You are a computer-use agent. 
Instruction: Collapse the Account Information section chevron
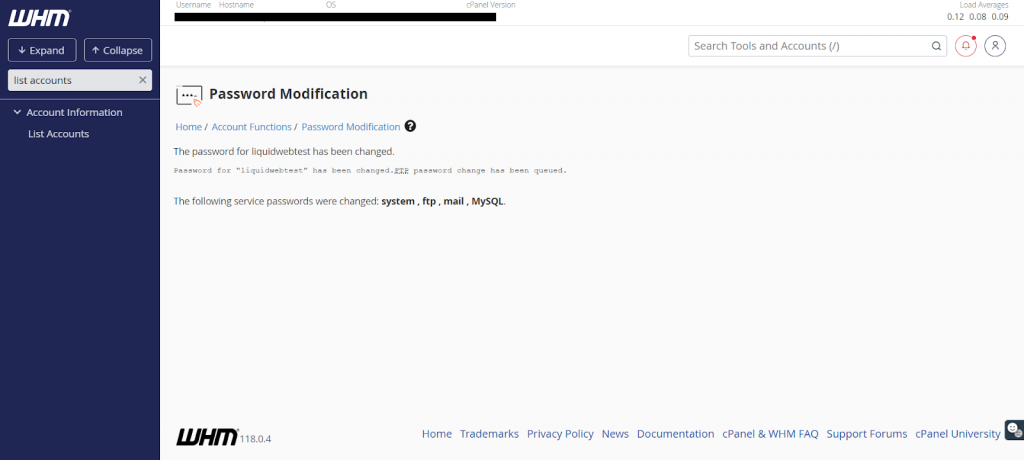[x=17, y=112]
